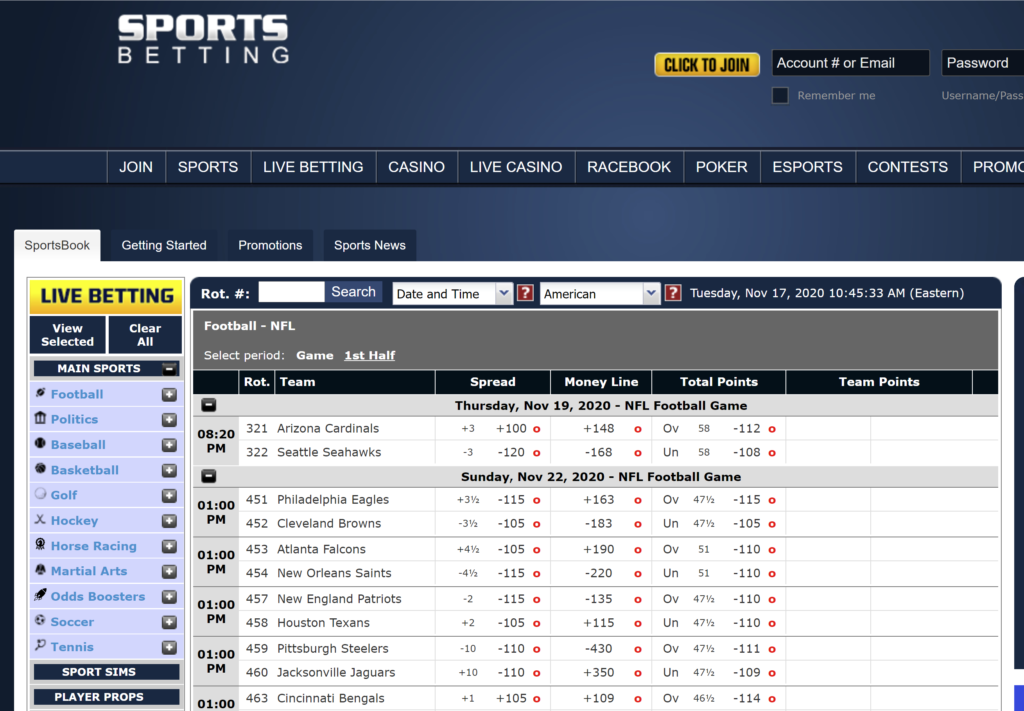Enable the Remember me checkbox

click(x=780, y=95)
